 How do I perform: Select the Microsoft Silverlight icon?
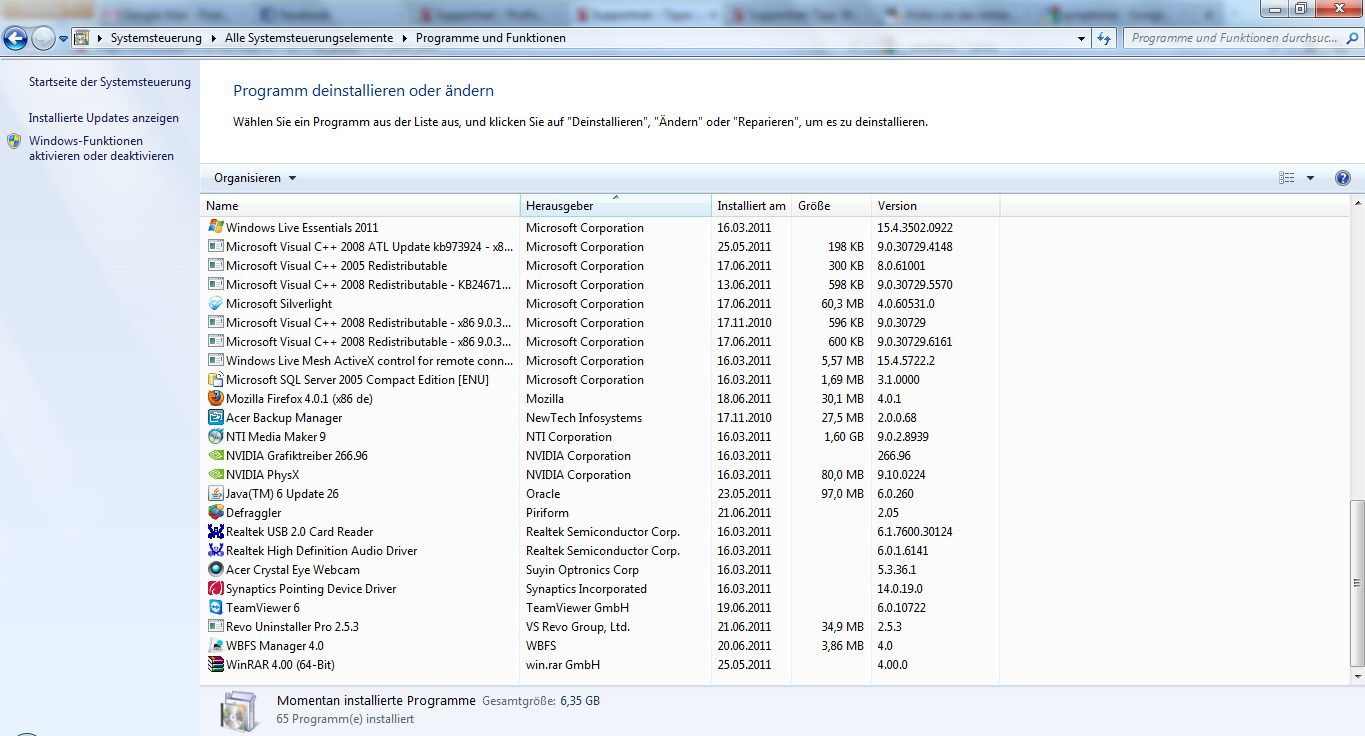click(x=215, y=303)
